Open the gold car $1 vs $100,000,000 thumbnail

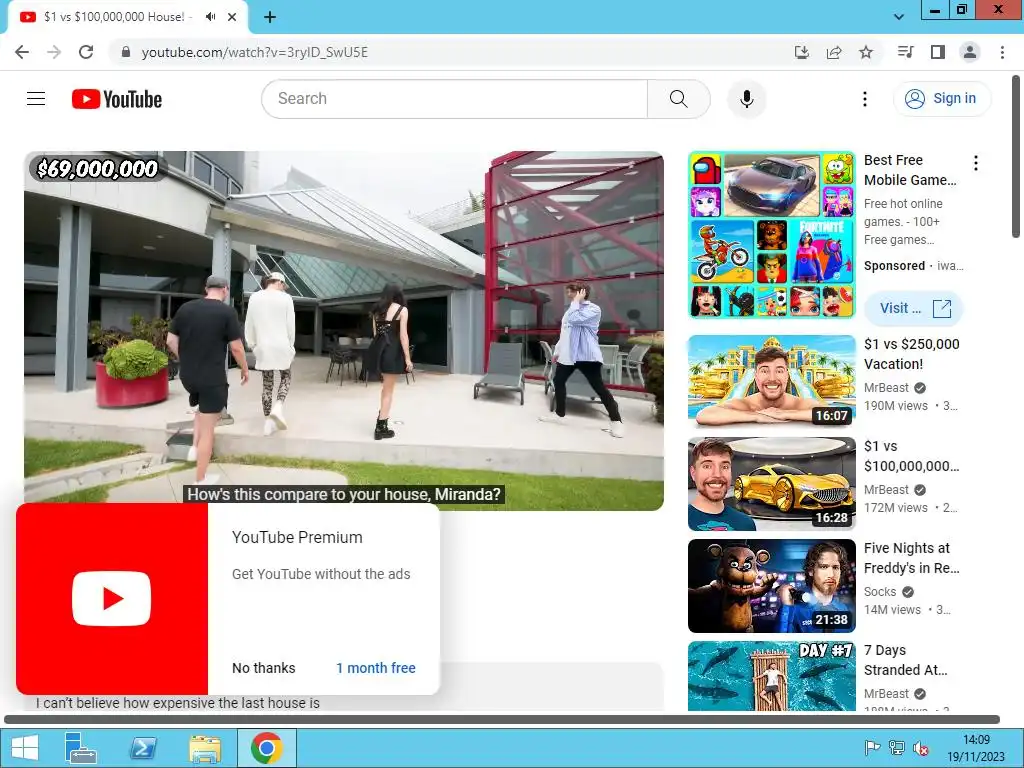[x=771, y=484]
